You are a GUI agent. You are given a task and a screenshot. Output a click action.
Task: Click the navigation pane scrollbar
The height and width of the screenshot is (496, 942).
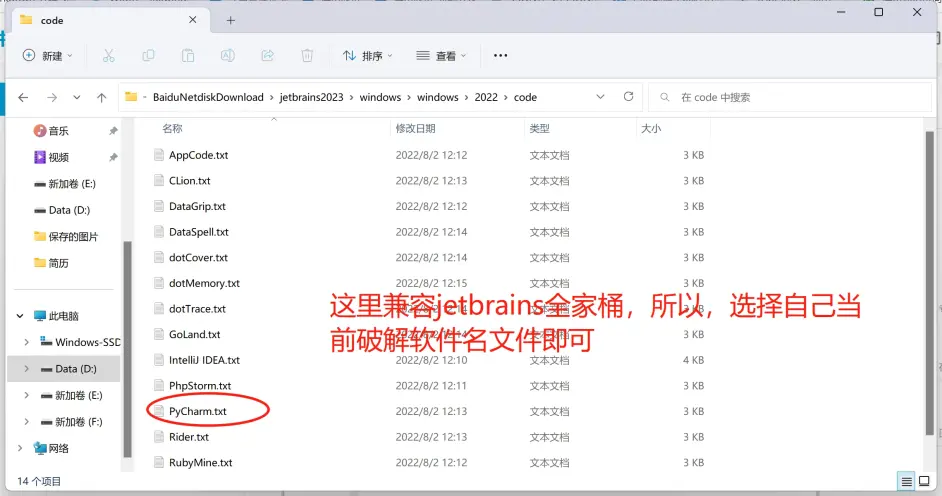[127, 348]
